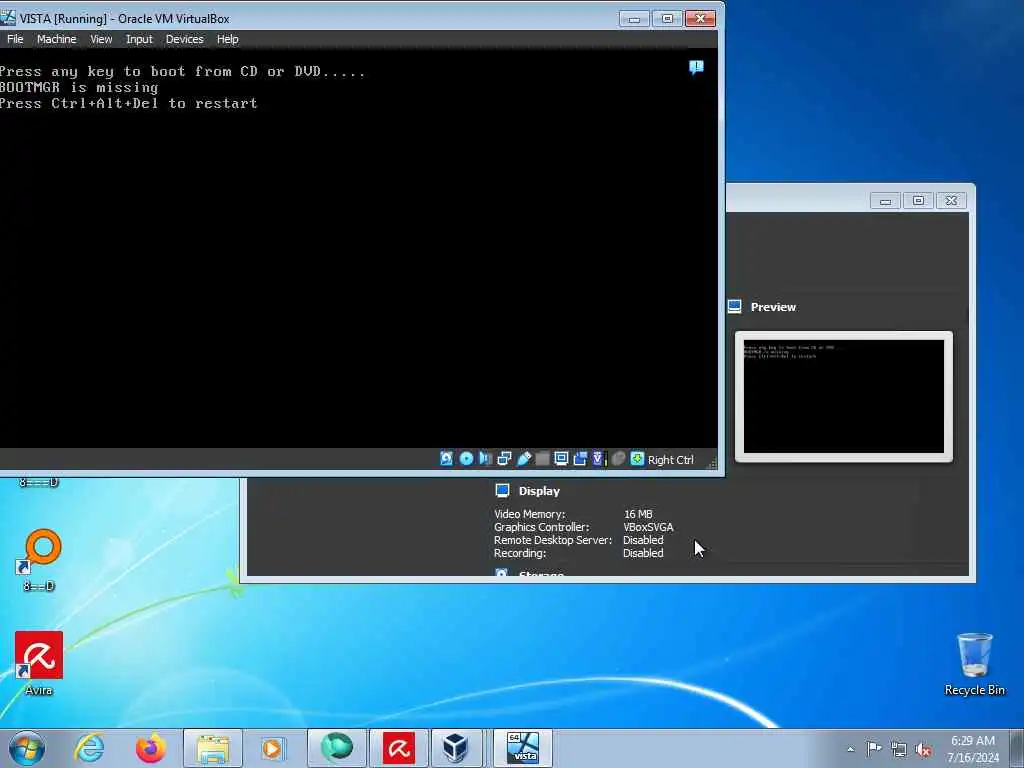The image size is (1024, 768).
Task: Click the VM window resize grip corner
Action: (712, 463)
